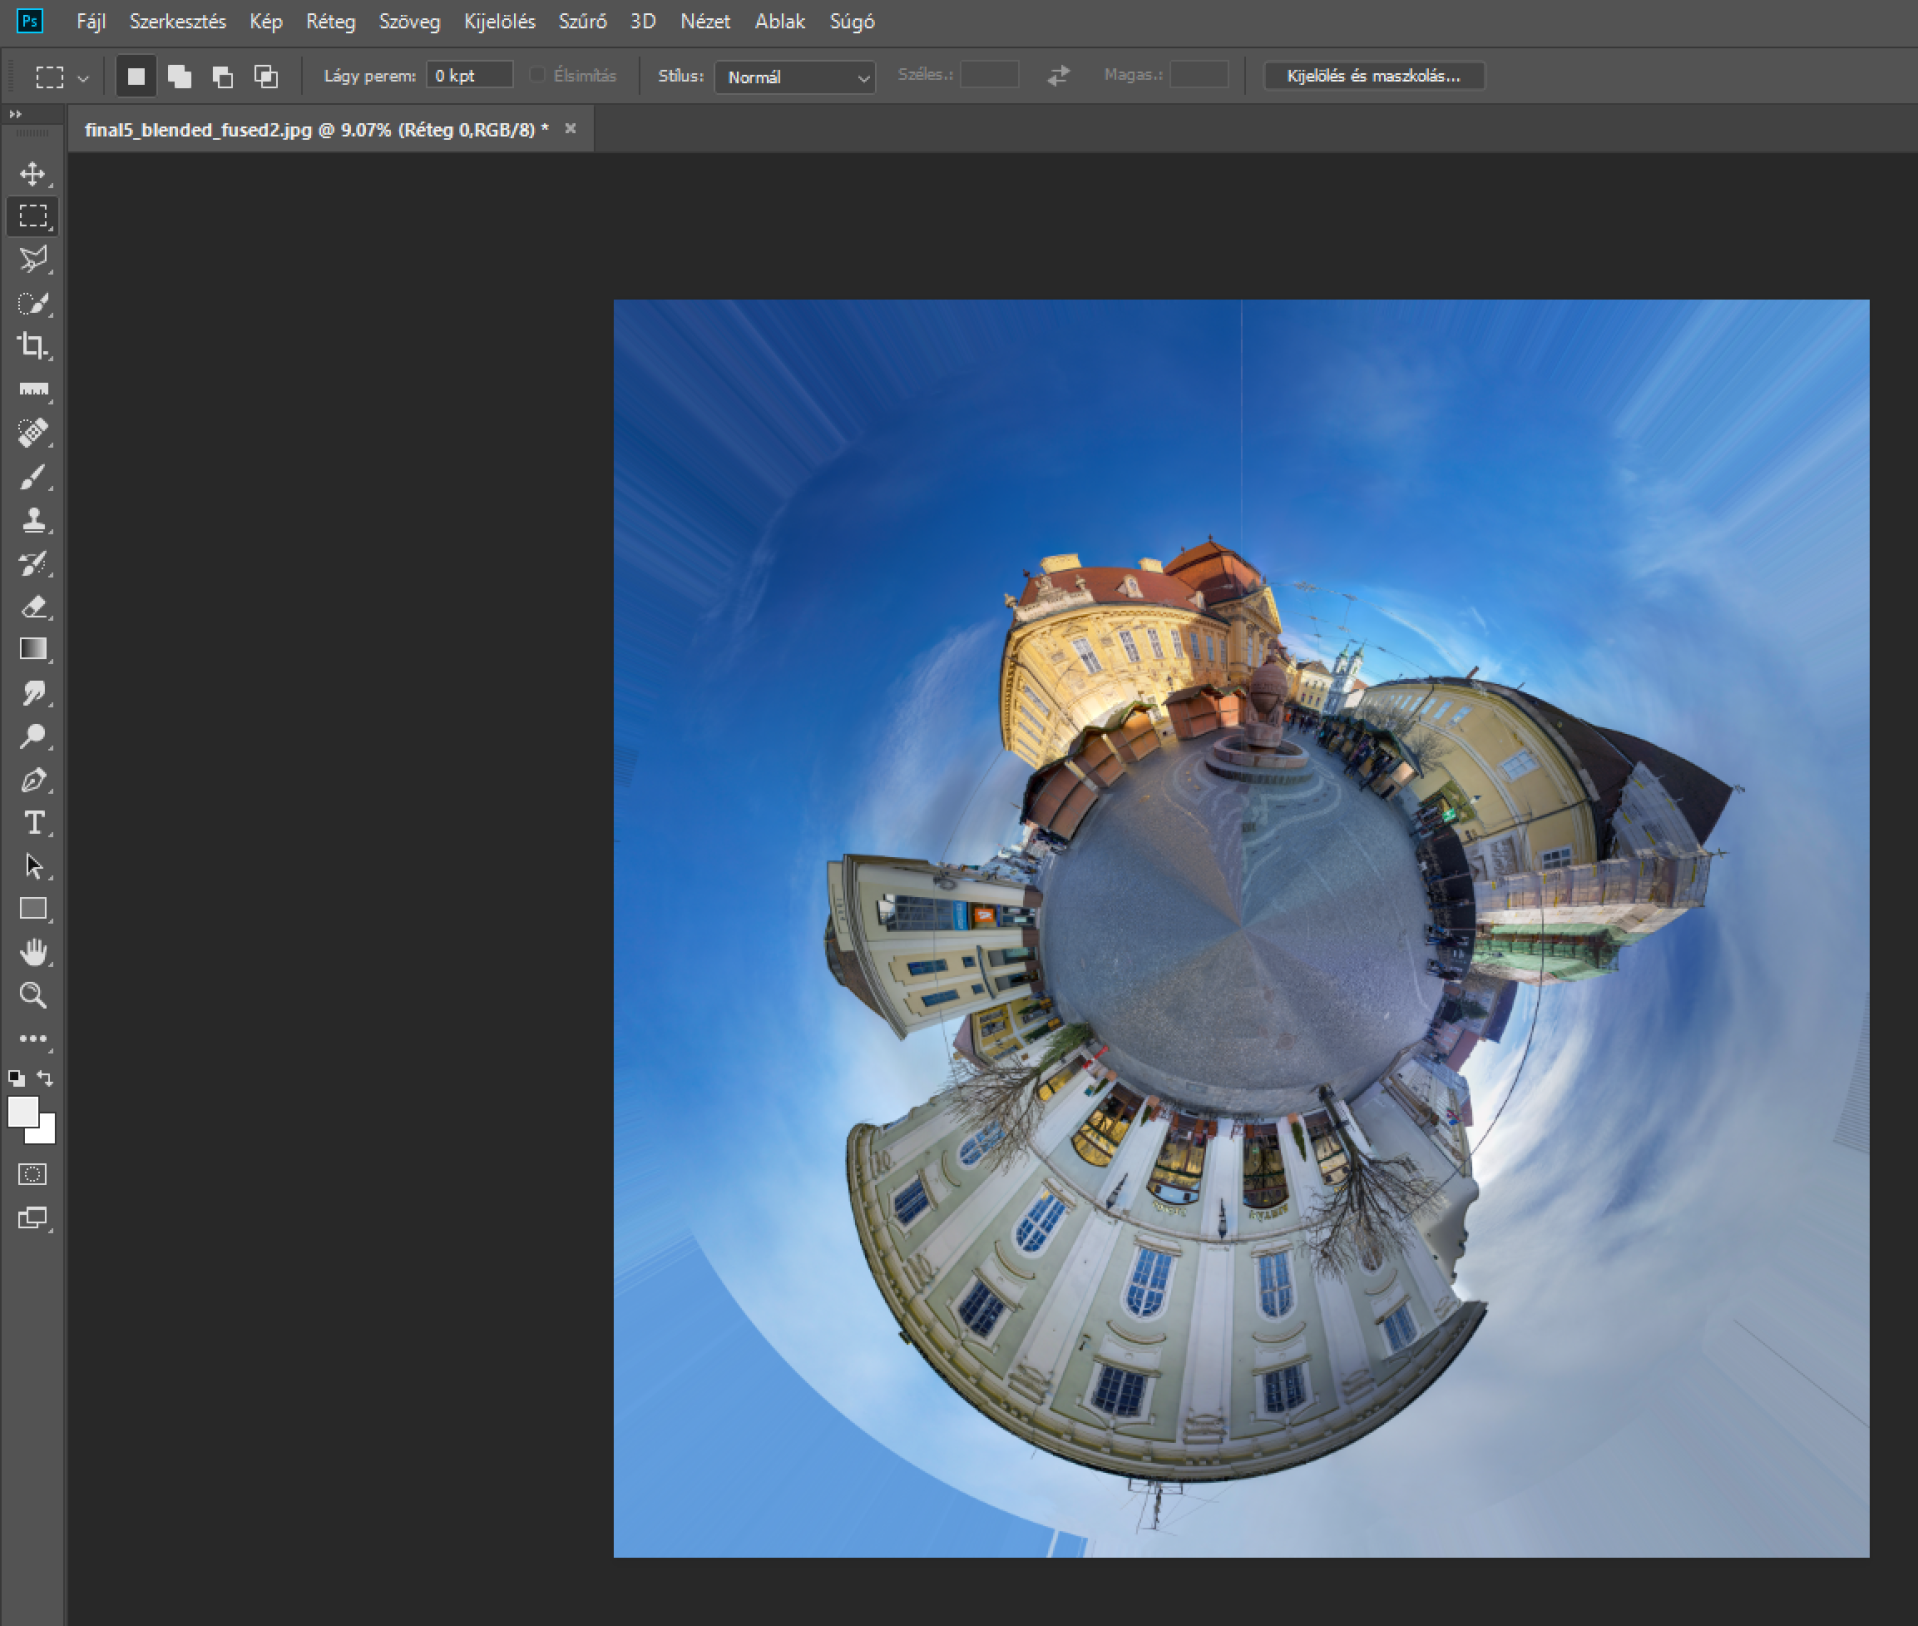Activate the Hand tool

pyautogui.click(x=33, y=952)
